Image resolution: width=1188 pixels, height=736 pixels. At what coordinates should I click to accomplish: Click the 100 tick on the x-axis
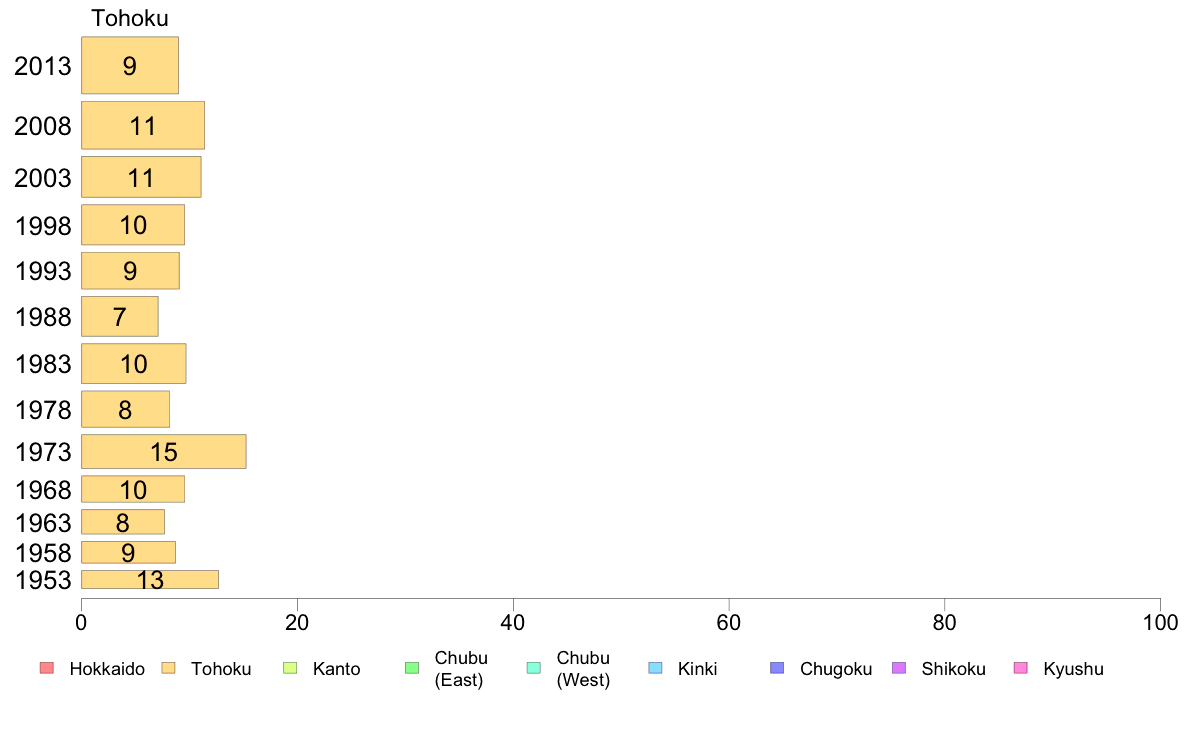pyautogui.click(x=1160, y=623)
